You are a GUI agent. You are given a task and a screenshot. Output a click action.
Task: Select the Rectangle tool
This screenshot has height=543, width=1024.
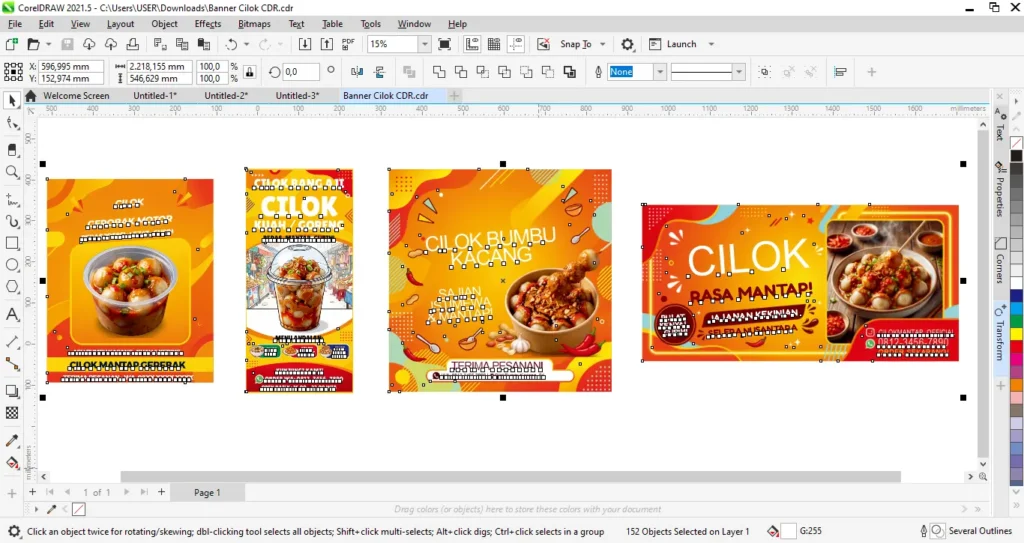coord(12,243)
